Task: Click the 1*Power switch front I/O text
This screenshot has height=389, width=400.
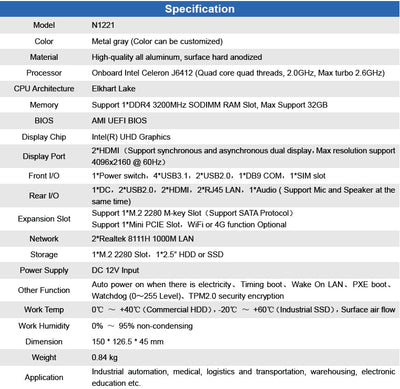Action: (209, 176)
